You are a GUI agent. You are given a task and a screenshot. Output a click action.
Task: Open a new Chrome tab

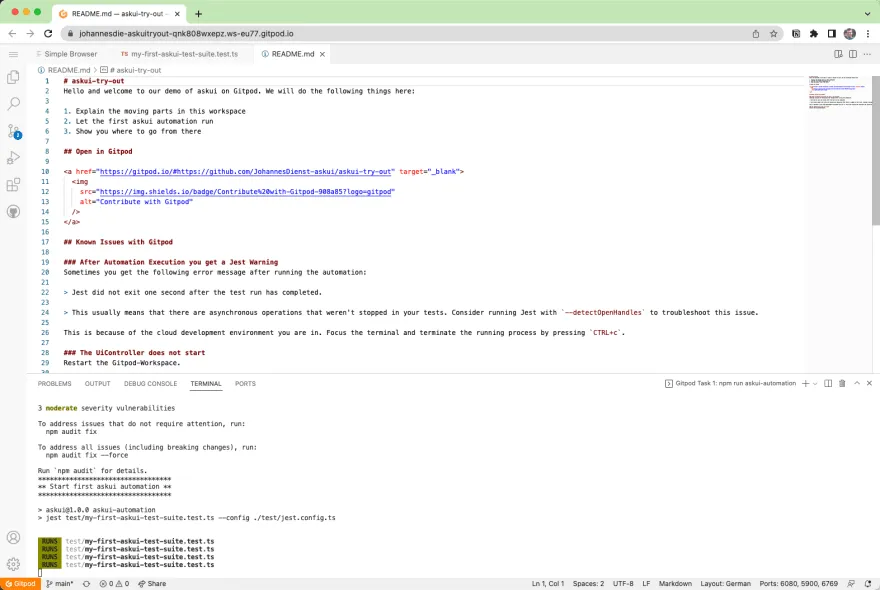[x=198, y=13]
